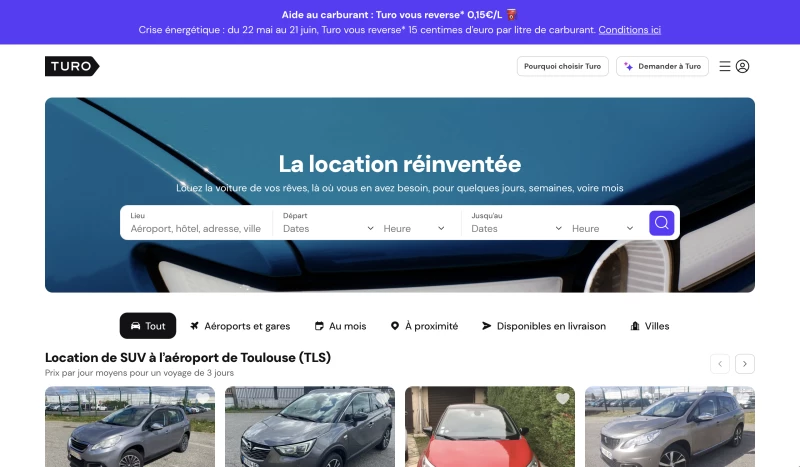
Task: Select the Aéroports et gares tab
Action: [240, 326]
